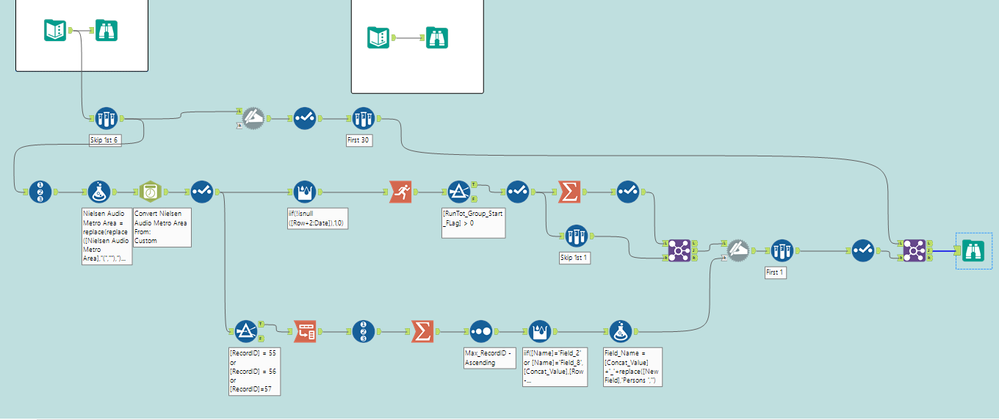The image size is (999, 420).
Task: Select the Transpose tool after the RecordID filter
Action: click(305, 331)
